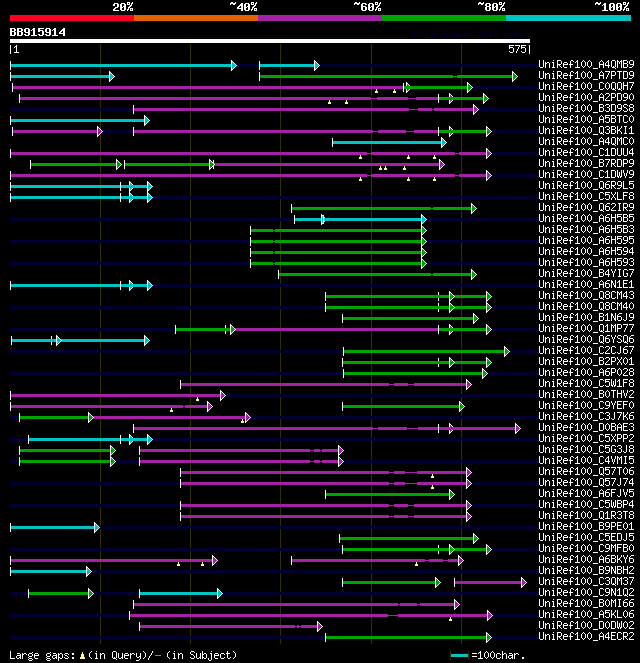Screen dimensions: 640x663
Task: Click the red 20% identity color bar
Action: pyautogui.click(x=72, y=18)
